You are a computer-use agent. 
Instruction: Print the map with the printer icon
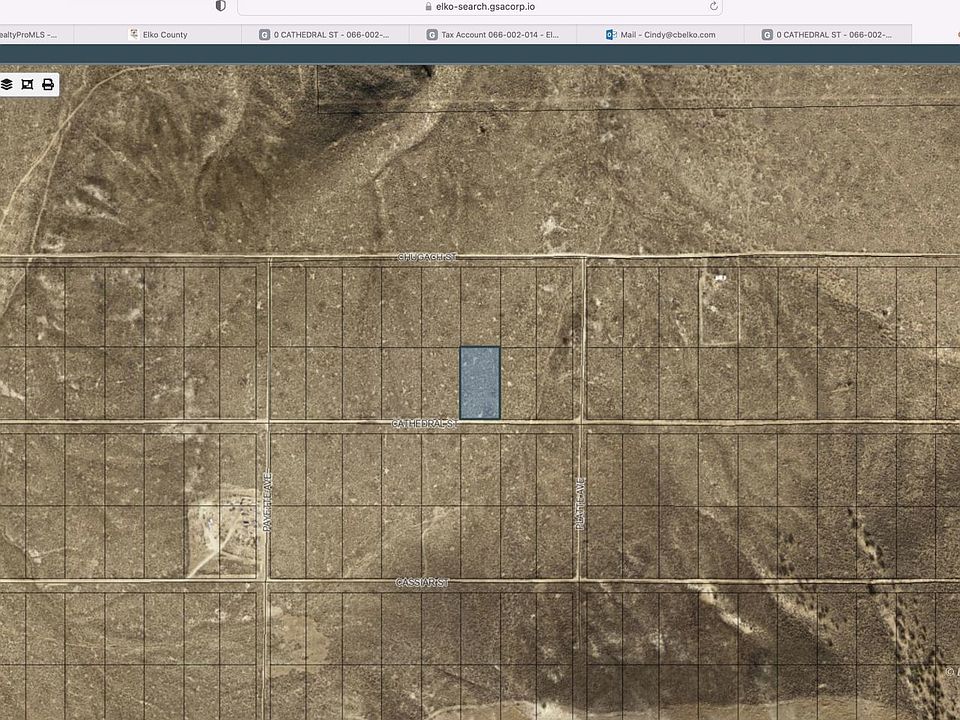[x=48, y=84]
